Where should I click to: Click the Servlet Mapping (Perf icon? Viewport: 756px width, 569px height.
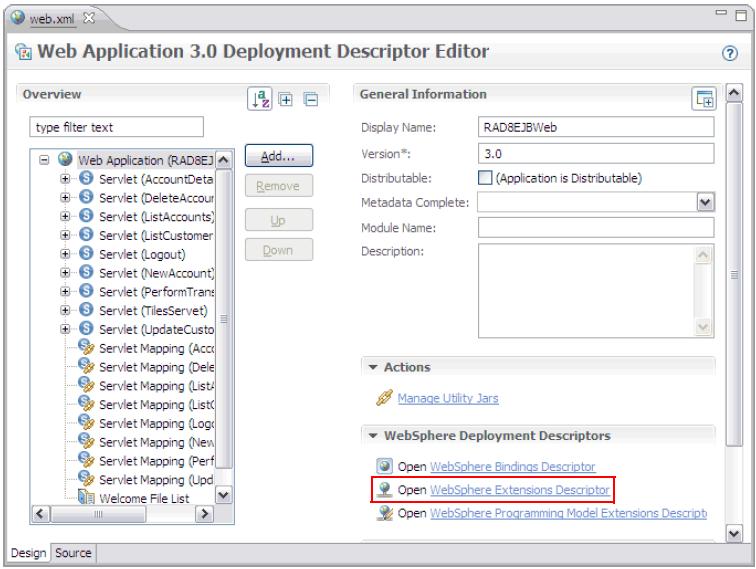pyautogui.click(x=86, y=460)
